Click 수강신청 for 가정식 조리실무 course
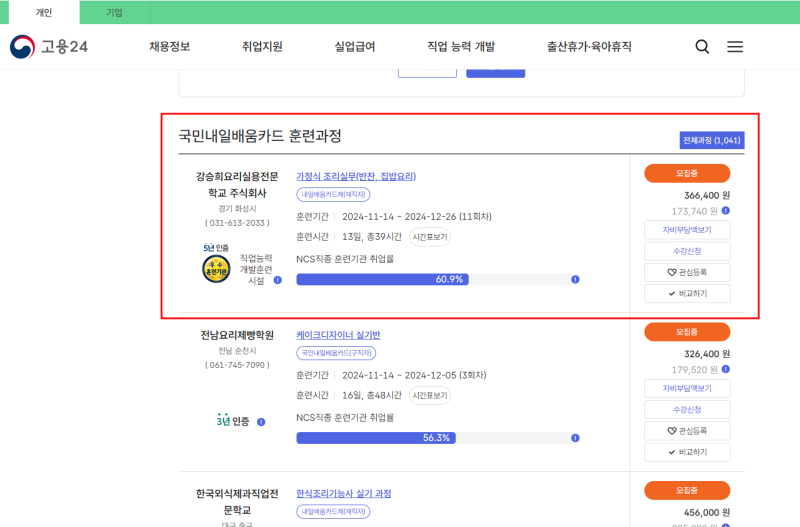 [687, 252]
